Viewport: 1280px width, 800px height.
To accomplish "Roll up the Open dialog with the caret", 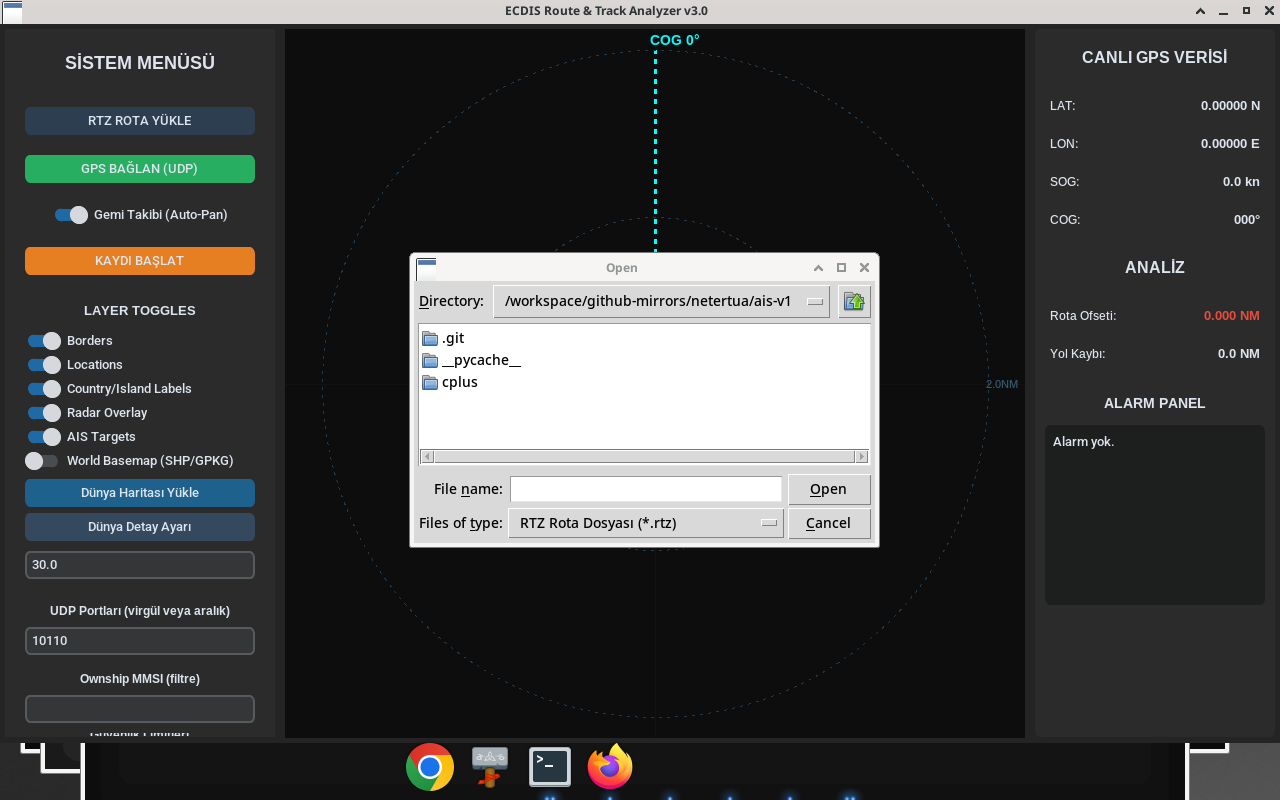I will [819, 267].
